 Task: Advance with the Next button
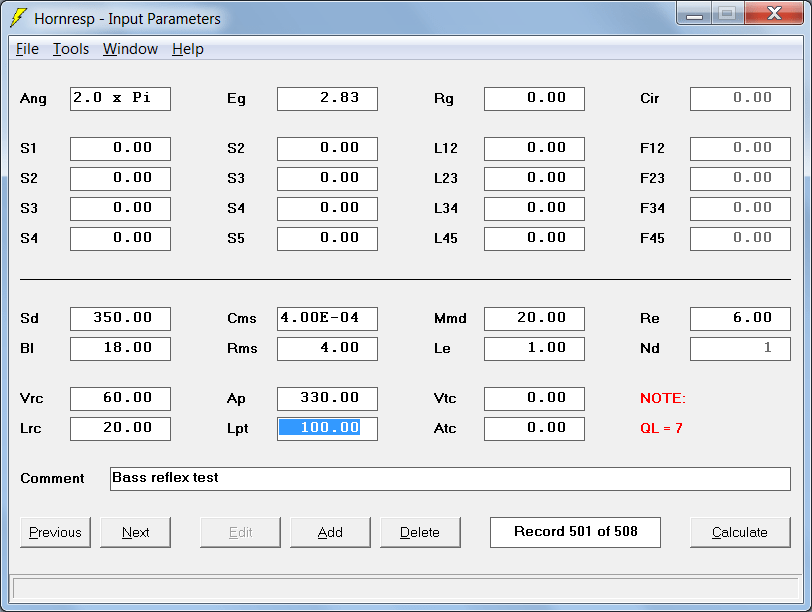(135, 532)
